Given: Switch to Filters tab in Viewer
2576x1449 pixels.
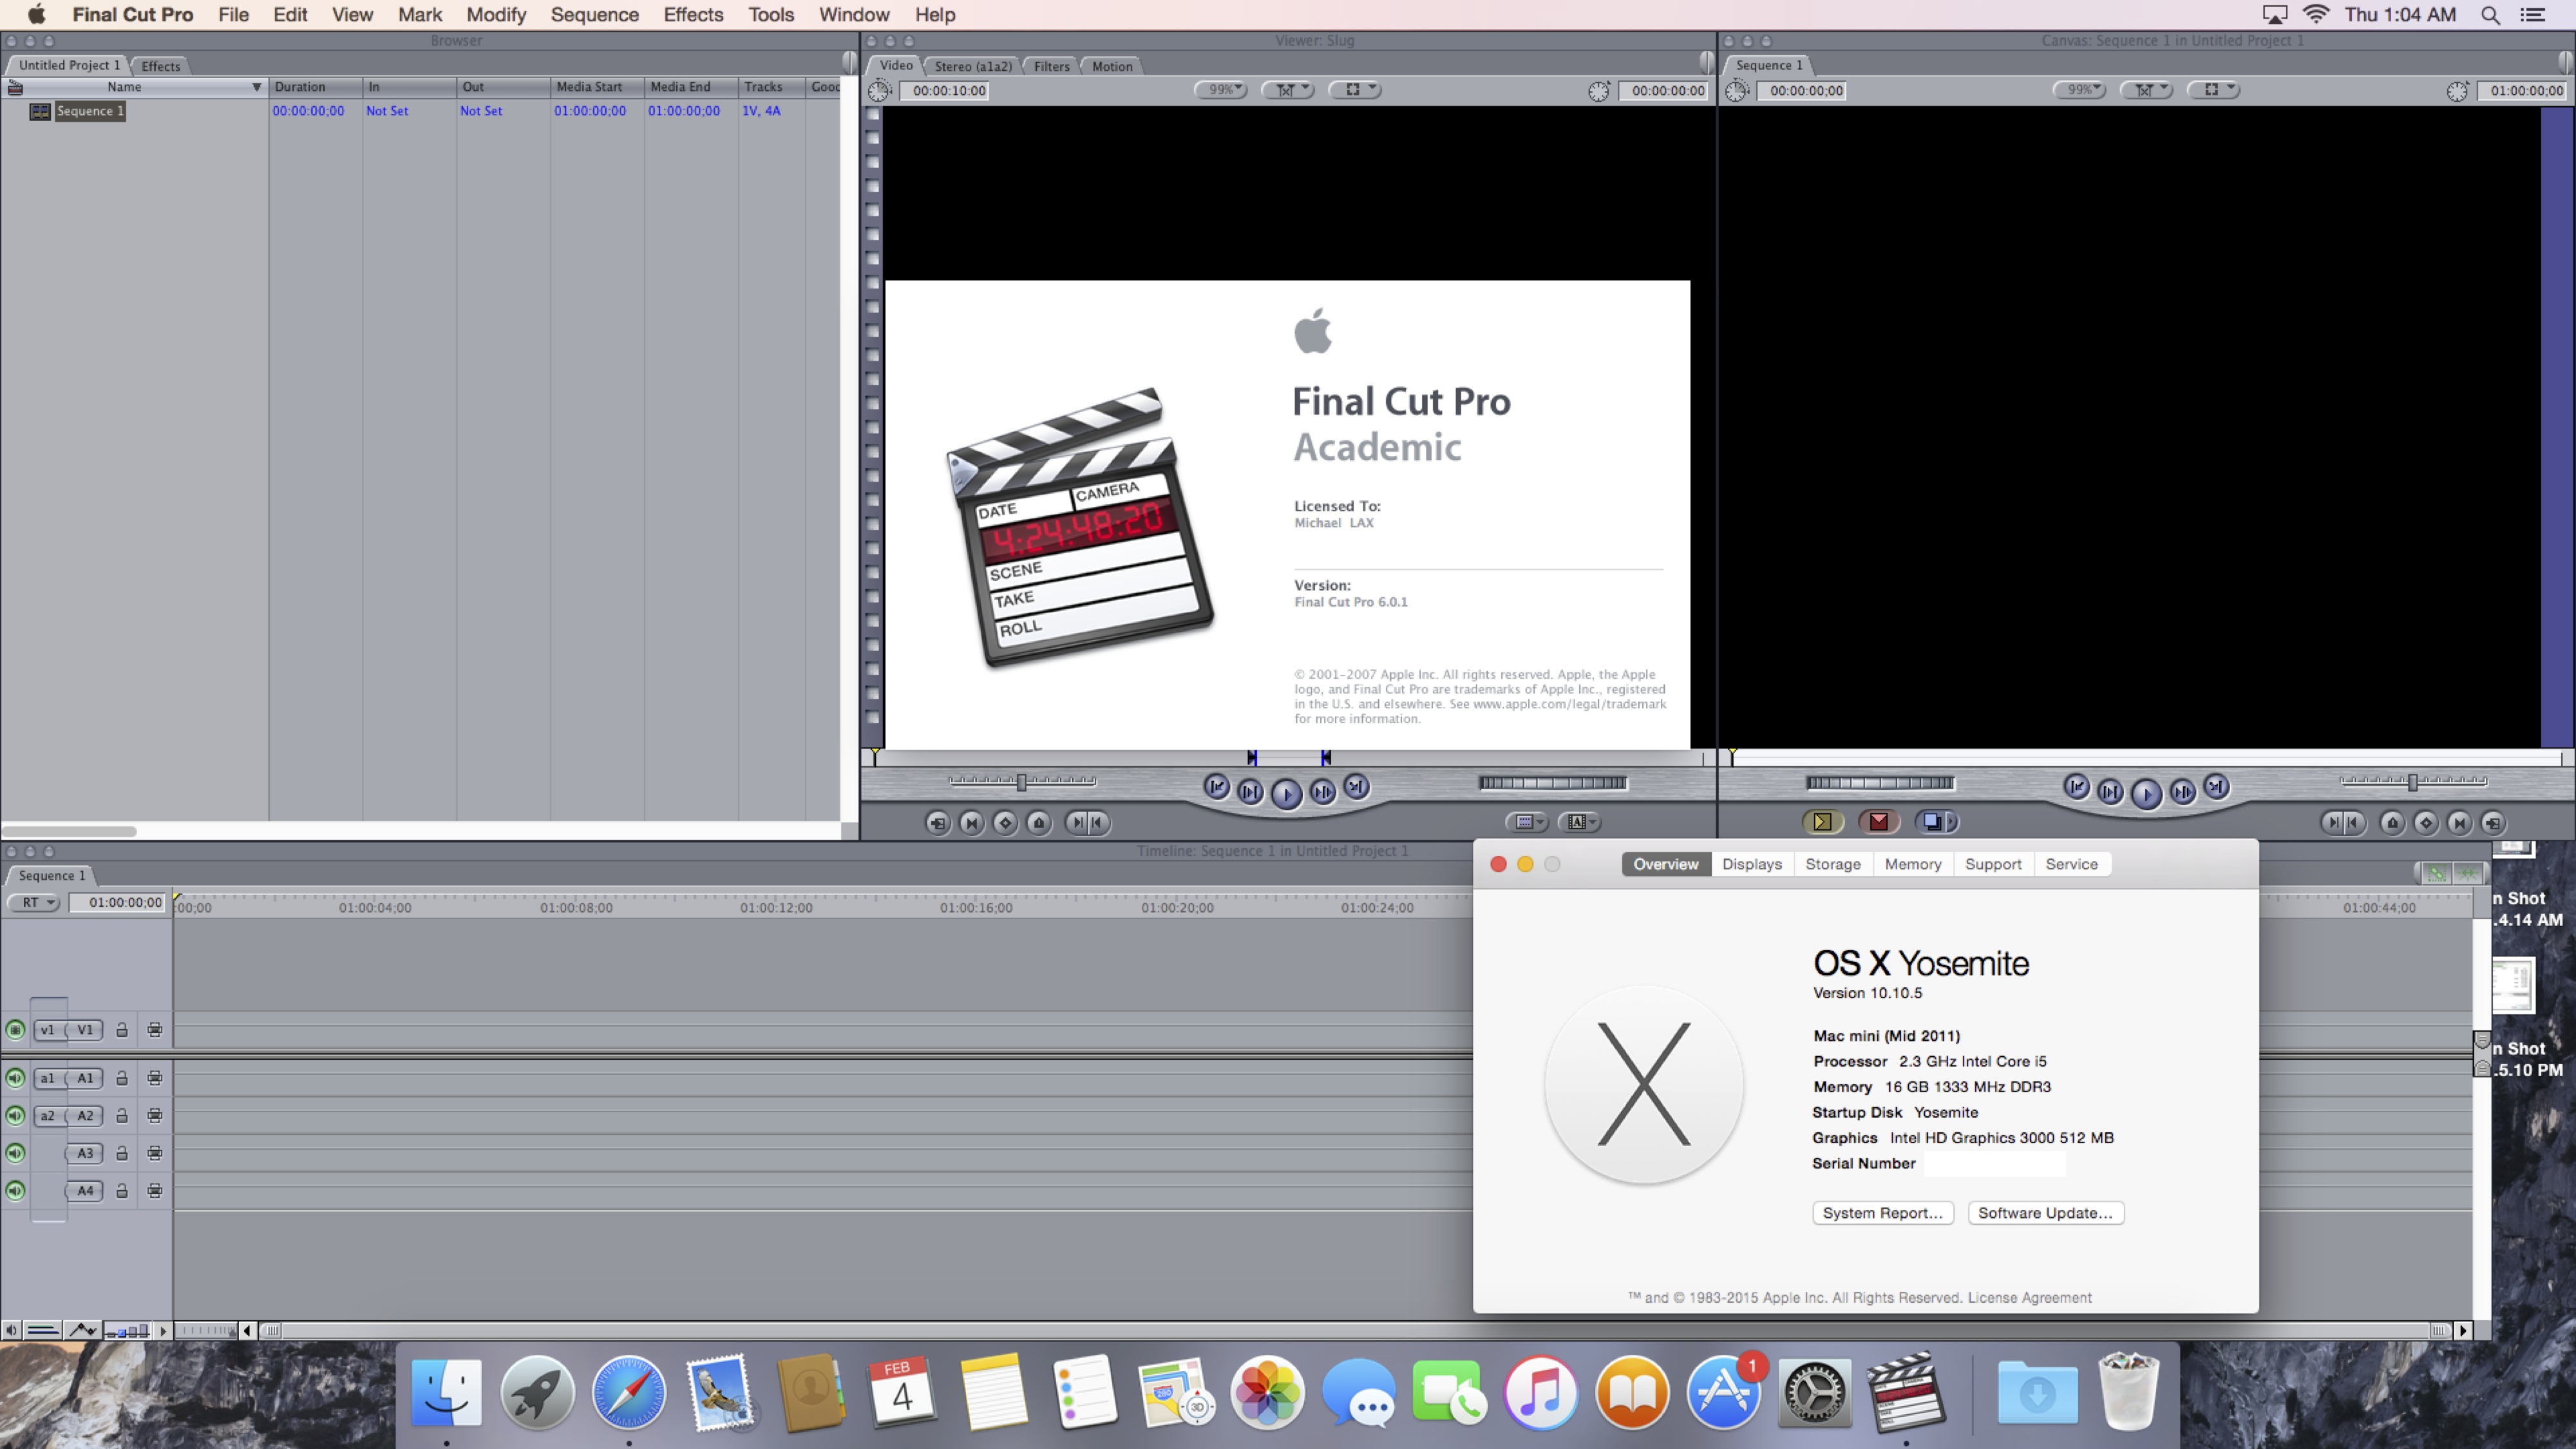Looking at the screenshot, I should coord(1051,66).
